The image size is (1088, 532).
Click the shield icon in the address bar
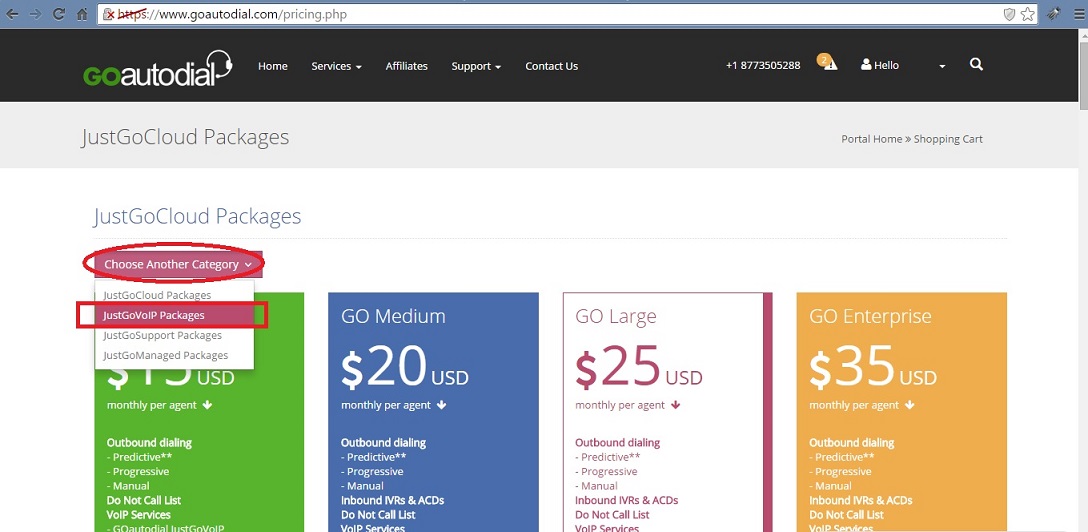1010,14
